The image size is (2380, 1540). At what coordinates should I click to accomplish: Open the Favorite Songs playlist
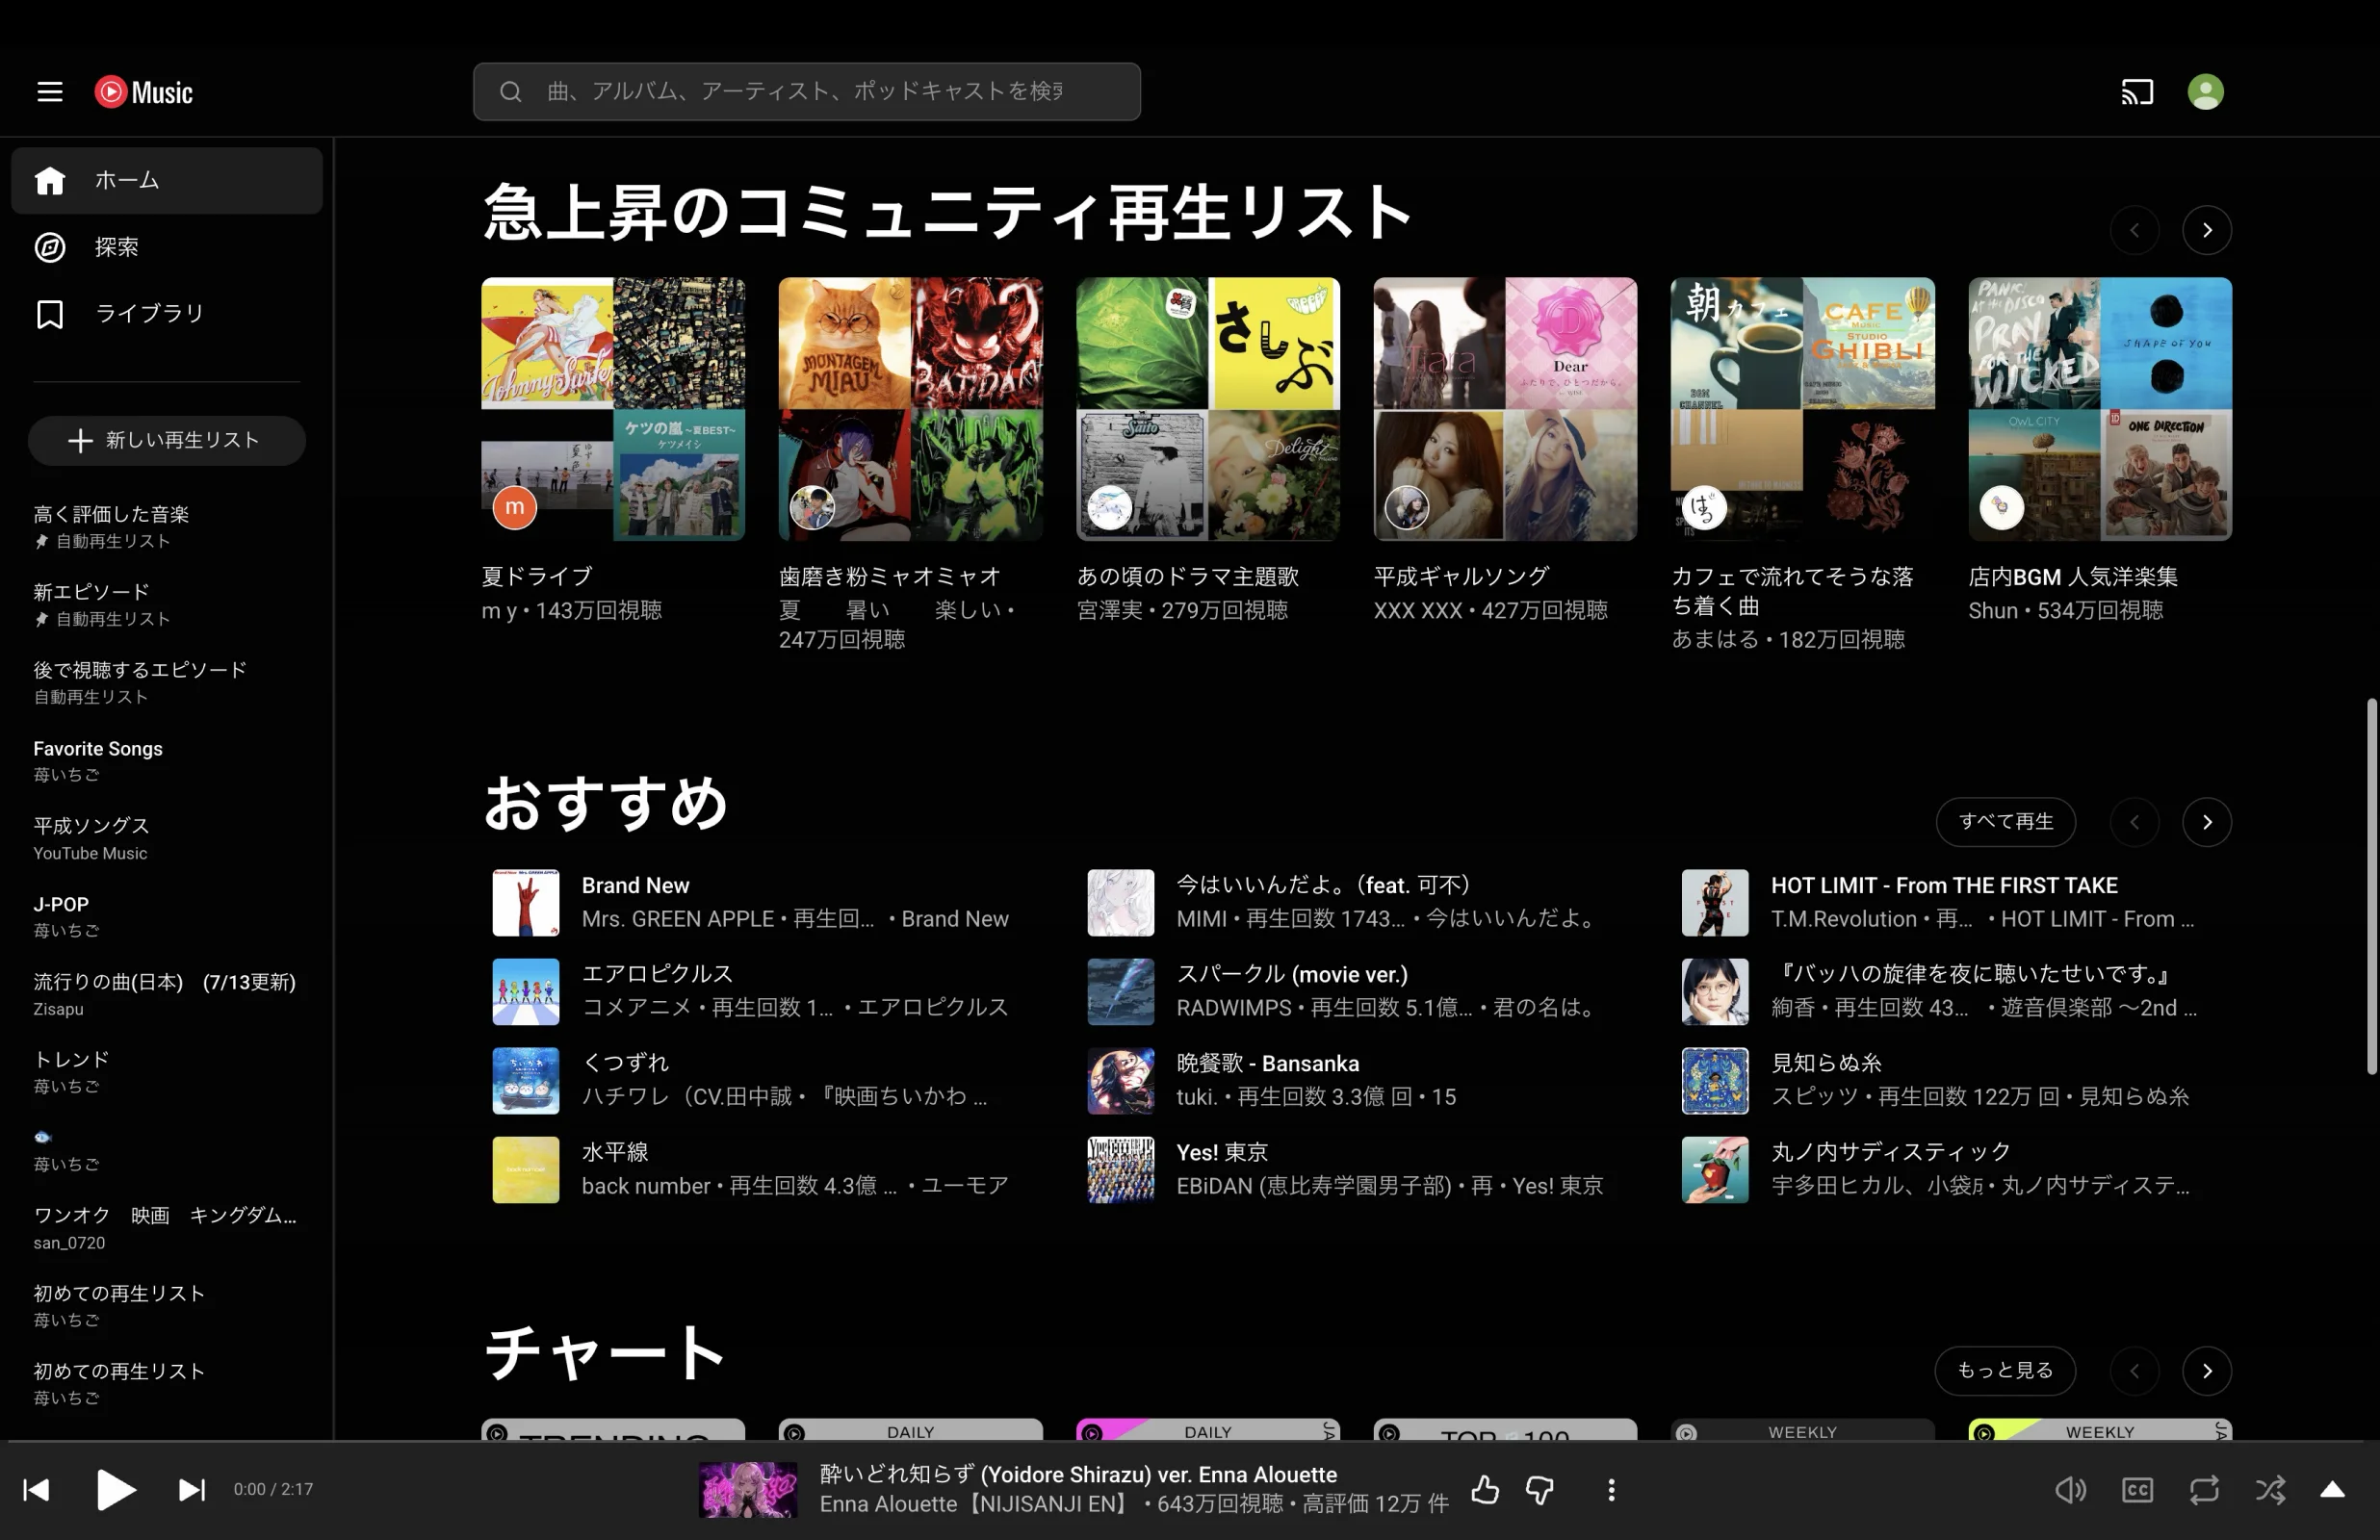pos(167,761)
